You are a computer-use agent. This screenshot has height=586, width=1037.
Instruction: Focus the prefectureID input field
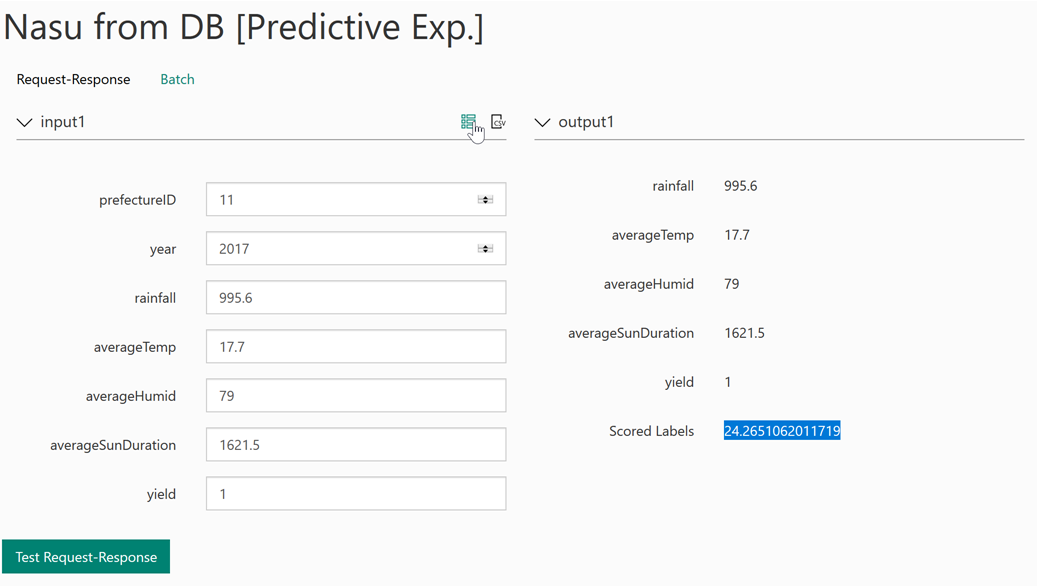(x=340, y=200)
